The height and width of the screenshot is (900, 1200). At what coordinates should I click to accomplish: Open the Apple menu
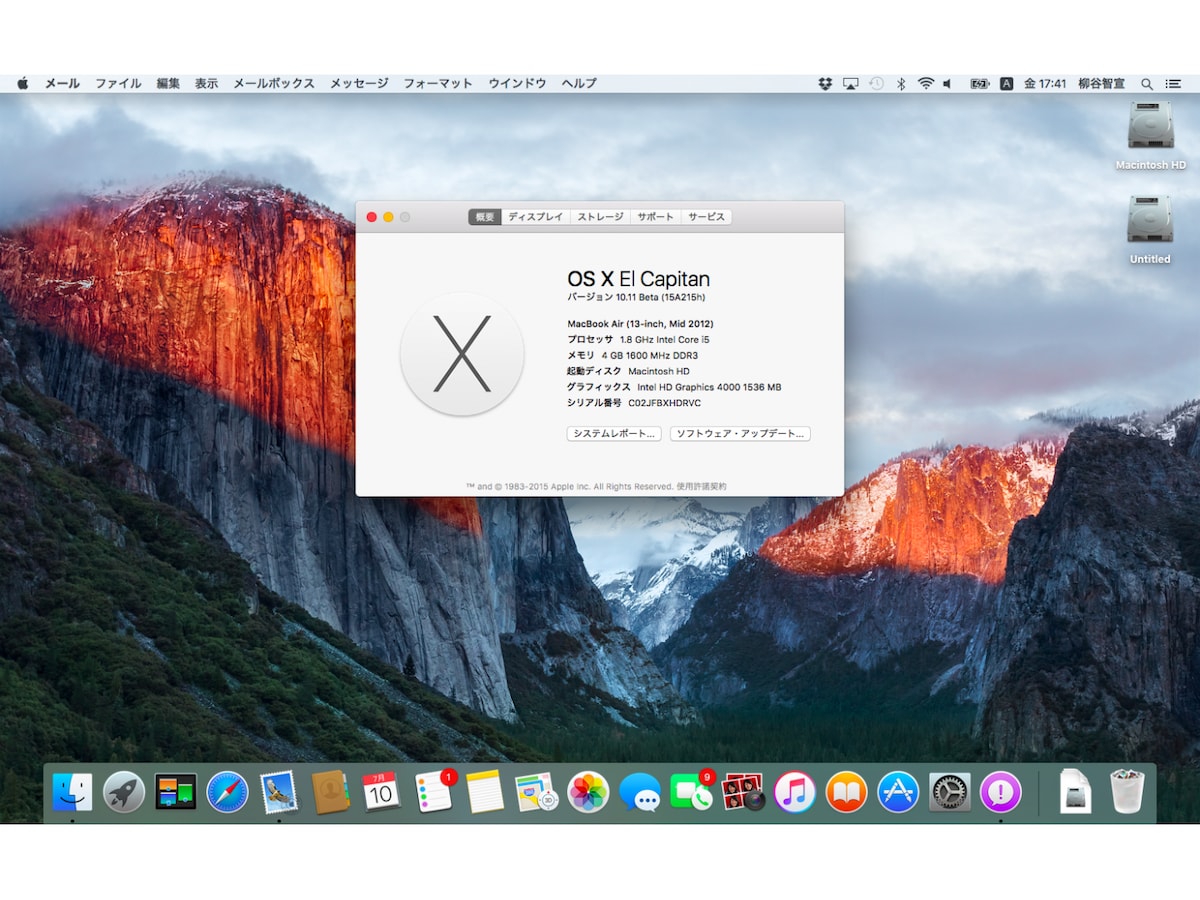pos(23,84)
